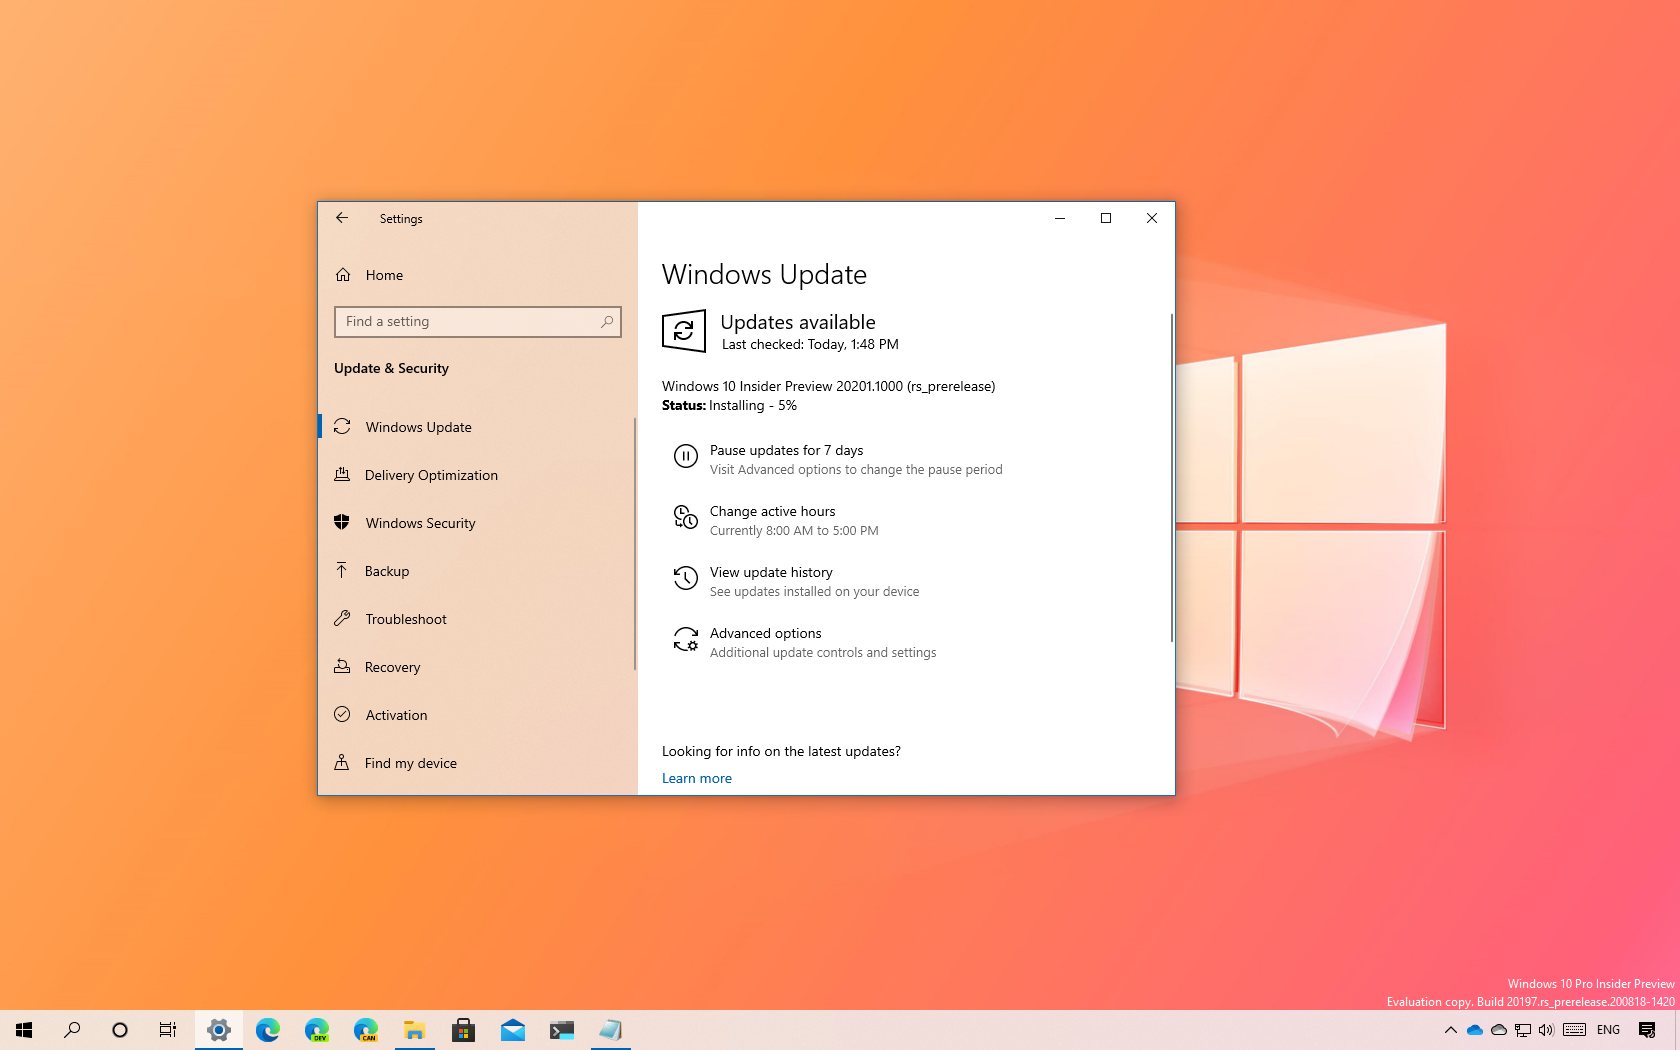The image size is (1680, 1050).
Task: Click the Settings content scrollbar
Action: click(x=1171, y=478)
